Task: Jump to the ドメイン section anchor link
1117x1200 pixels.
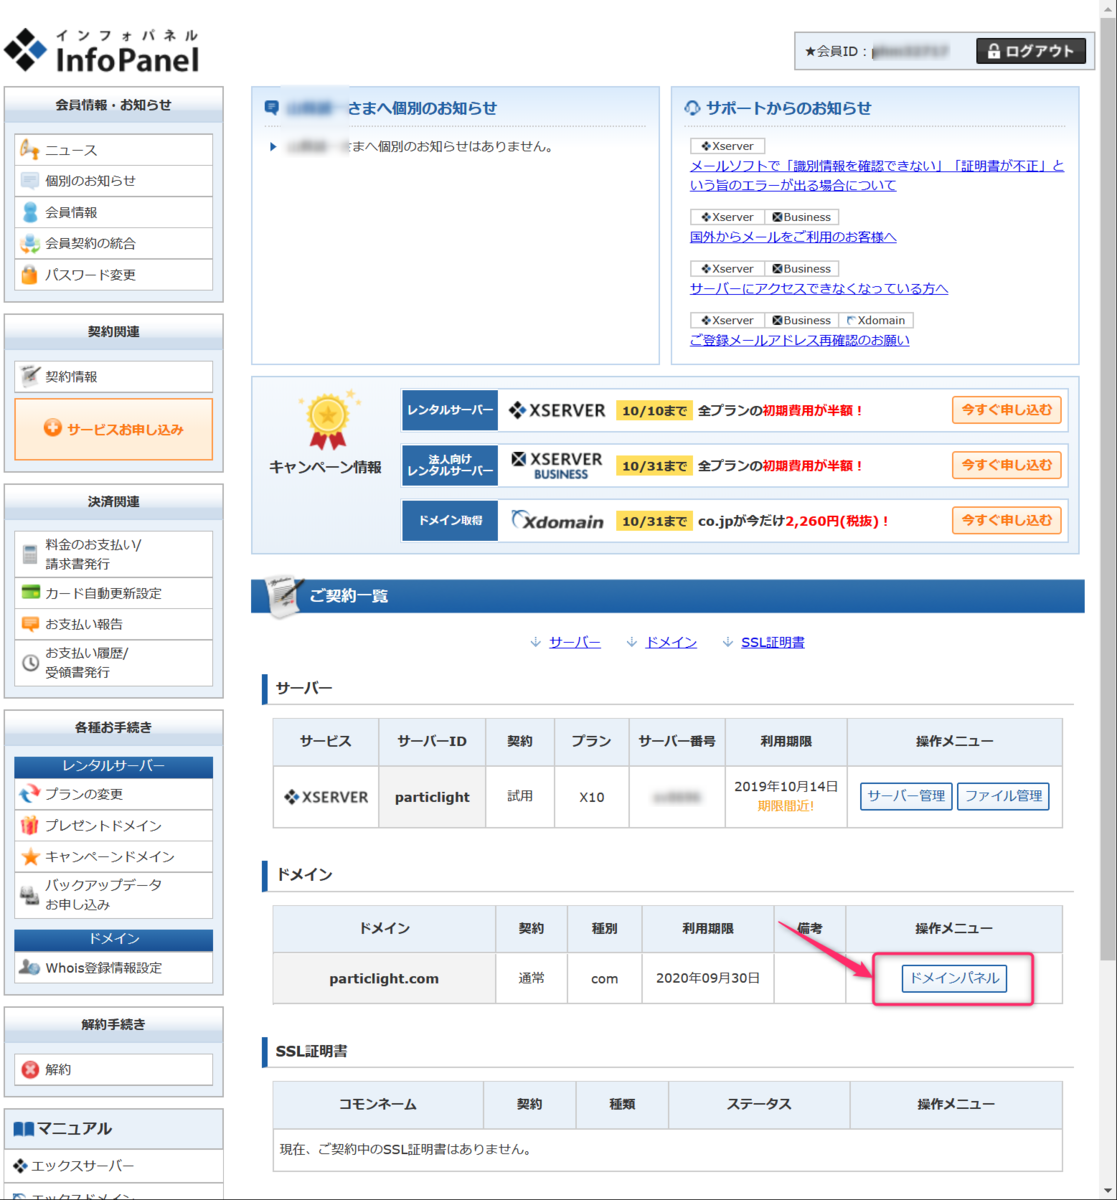Action: click(671, 642)
